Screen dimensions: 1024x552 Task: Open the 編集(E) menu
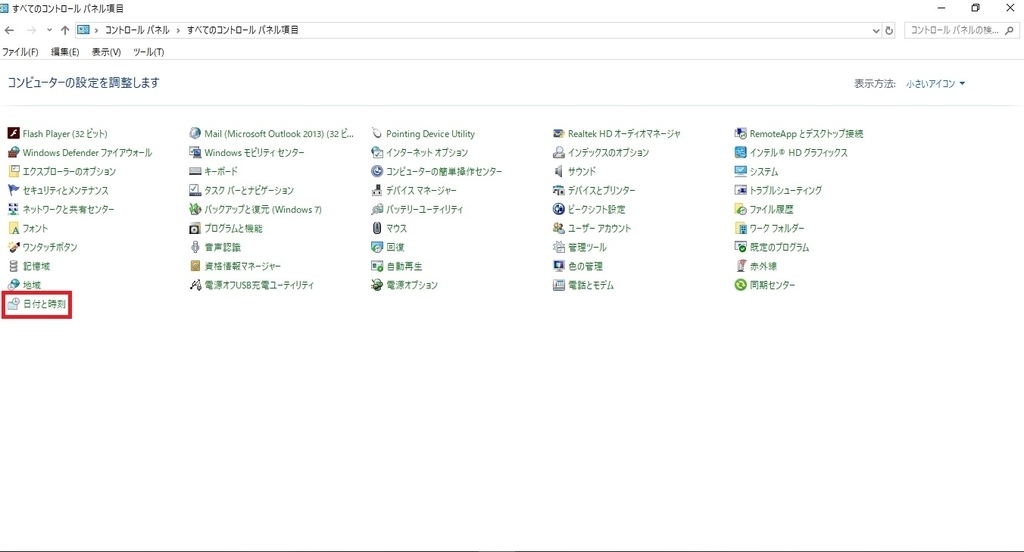[65, 52]
